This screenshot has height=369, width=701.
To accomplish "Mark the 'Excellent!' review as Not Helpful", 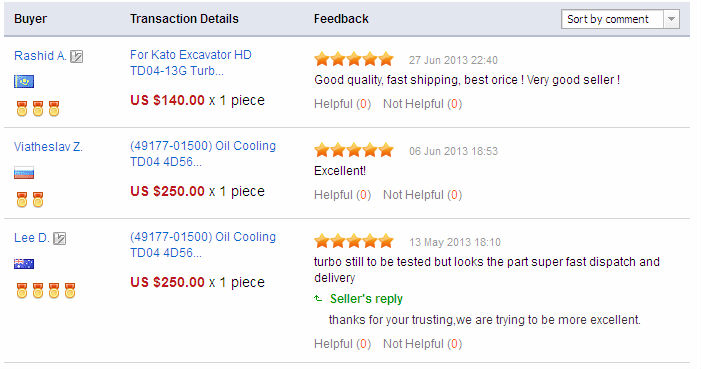I will (422, 195).
